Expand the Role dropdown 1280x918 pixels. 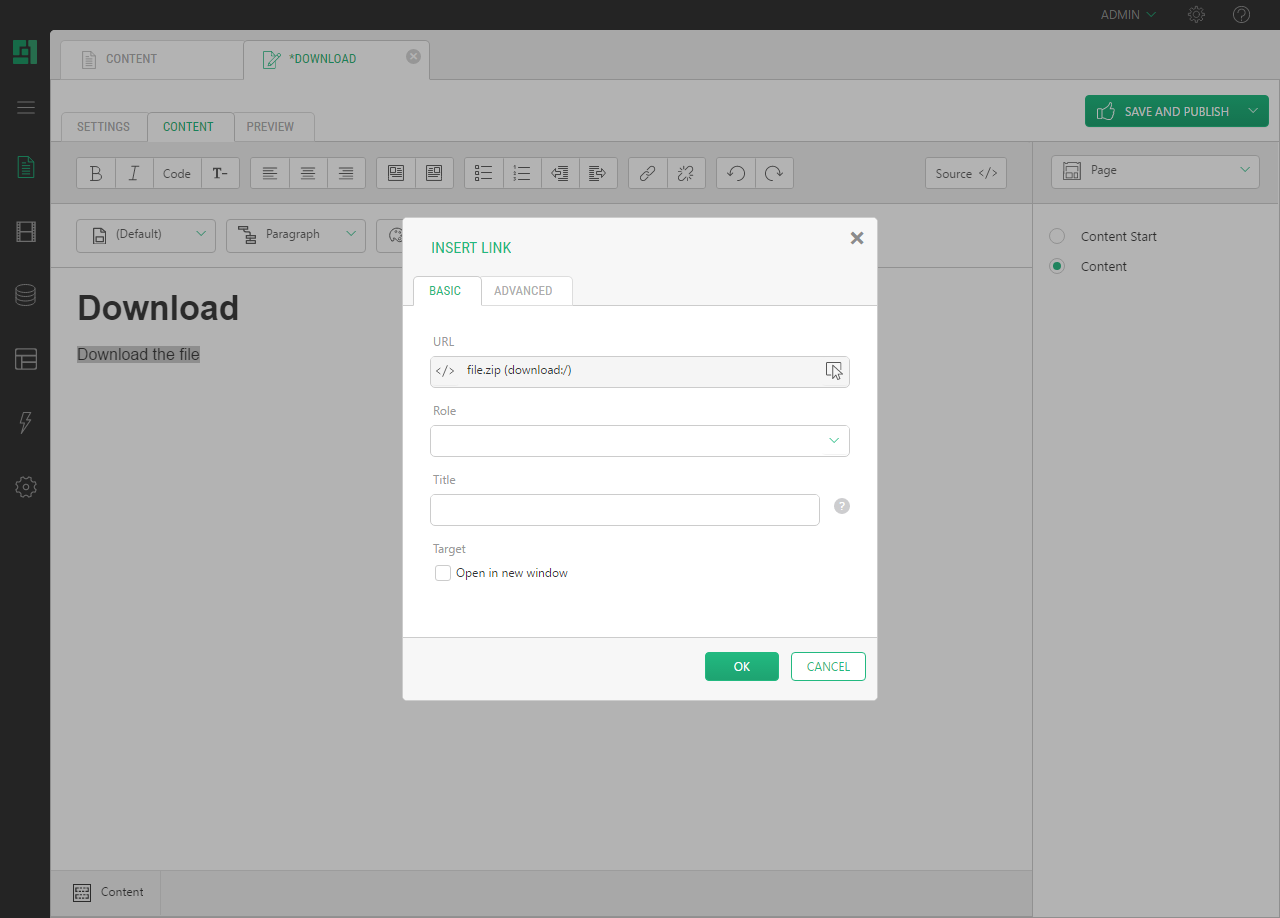(640, 441)
